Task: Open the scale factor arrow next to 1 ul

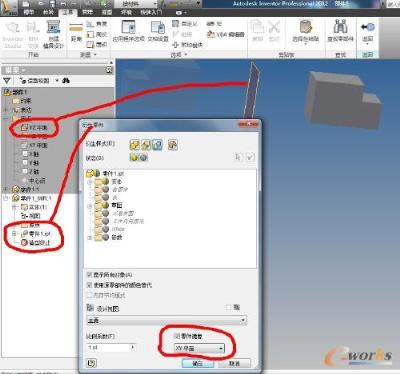Action: [x=133, y=347]
